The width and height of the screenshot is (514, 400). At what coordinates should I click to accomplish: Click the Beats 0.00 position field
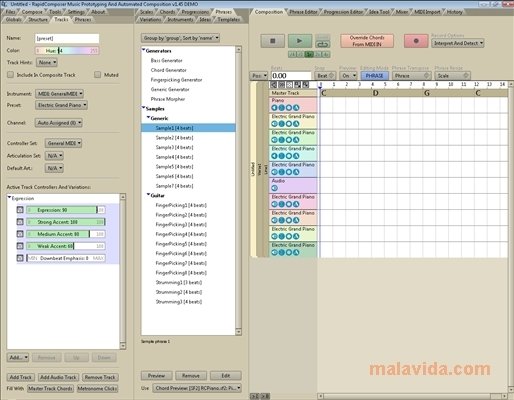pos(291,76)
